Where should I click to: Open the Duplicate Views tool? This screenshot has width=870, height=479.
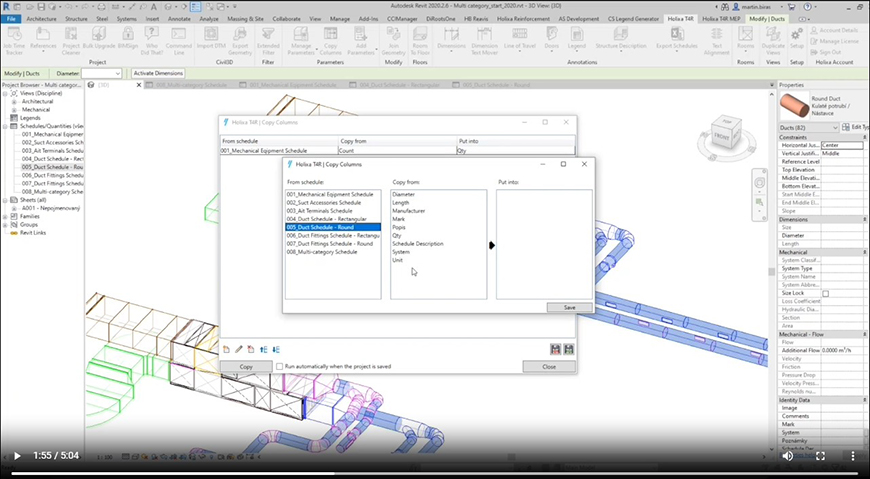click(773, 41)
